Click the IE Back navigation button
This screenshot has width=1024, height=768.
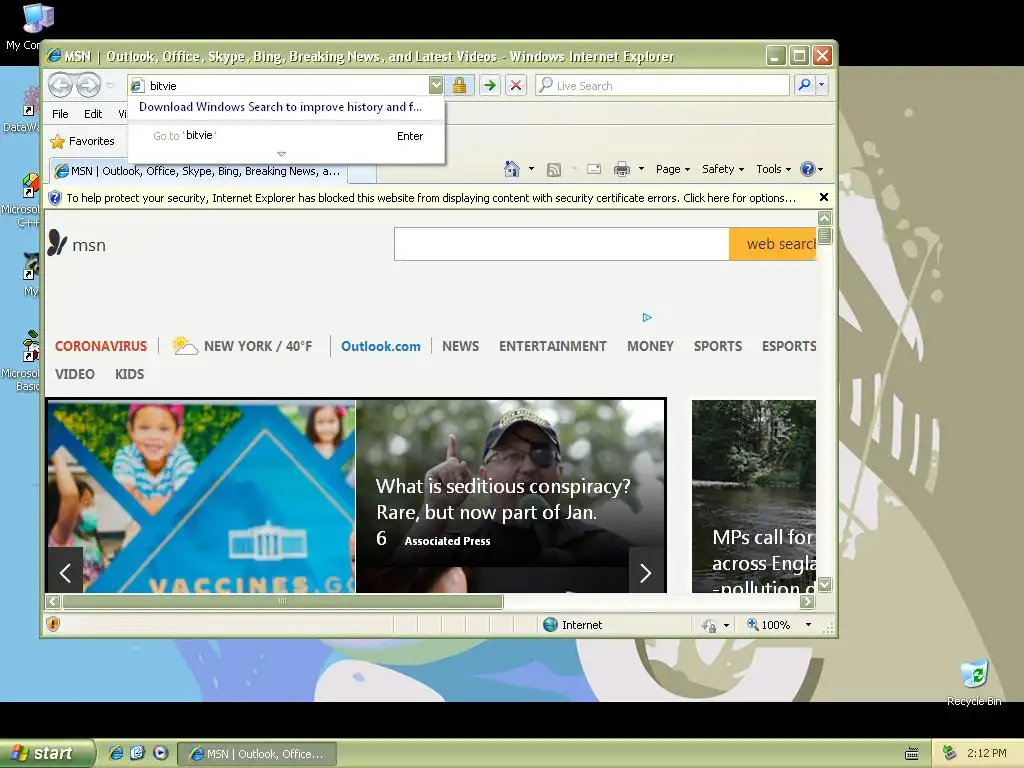(x=60, y=86)
